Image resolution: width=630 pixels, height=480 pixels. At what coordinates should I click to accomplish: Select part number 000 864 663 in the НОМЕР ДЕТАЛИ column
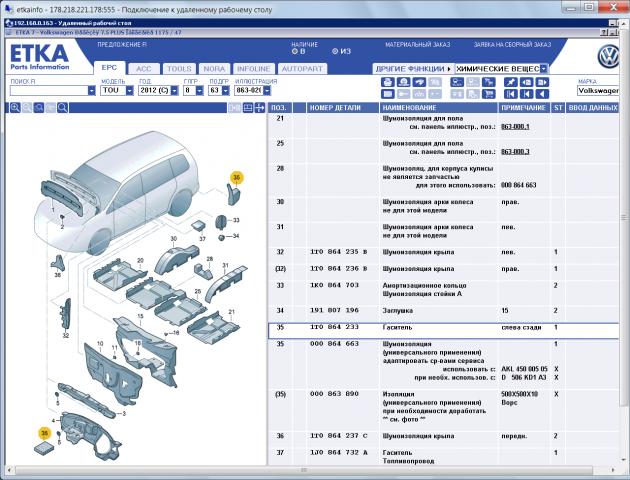pyautogui.click(x=334, y=344)
